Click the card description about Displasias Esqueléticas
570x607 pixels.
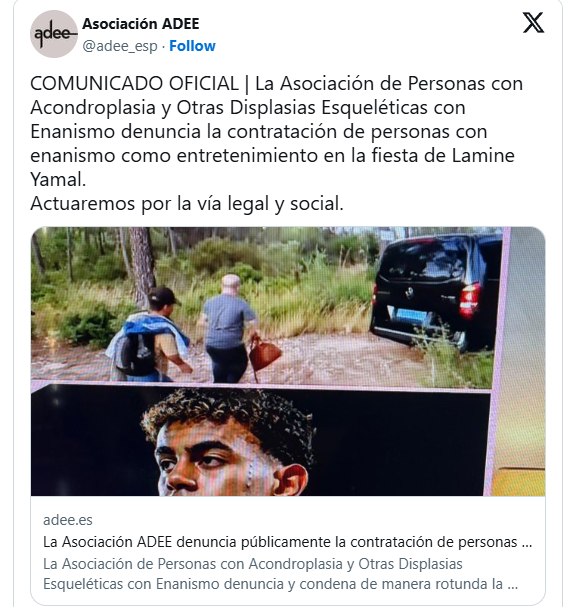coord(280,574)
